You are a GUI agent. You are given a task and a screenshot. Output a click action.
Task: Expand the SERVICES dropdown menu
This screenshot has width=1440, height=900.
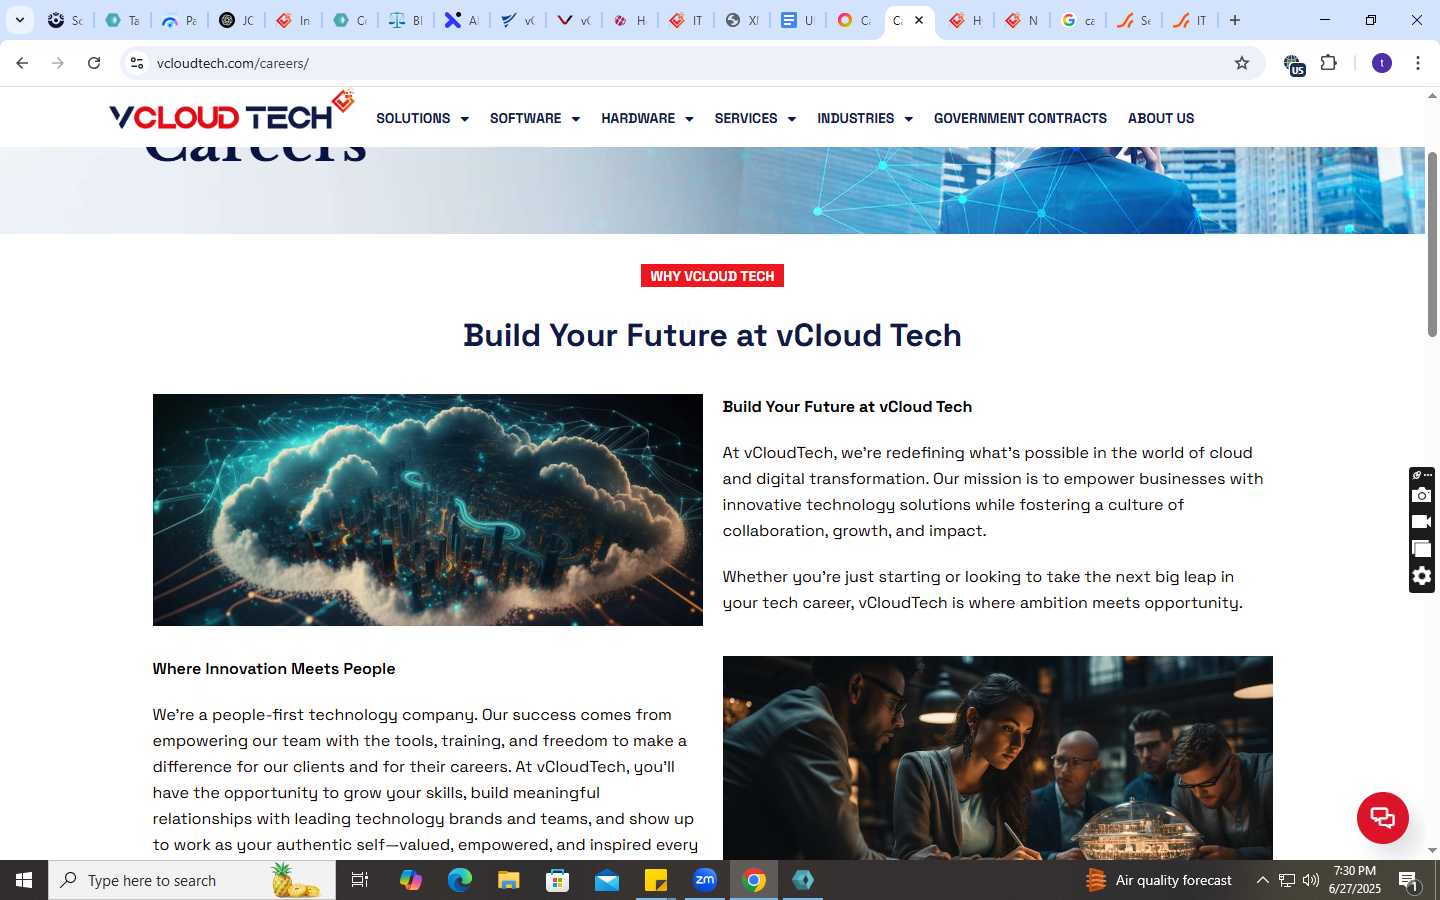pyautogui.click(x=755, y=118)
